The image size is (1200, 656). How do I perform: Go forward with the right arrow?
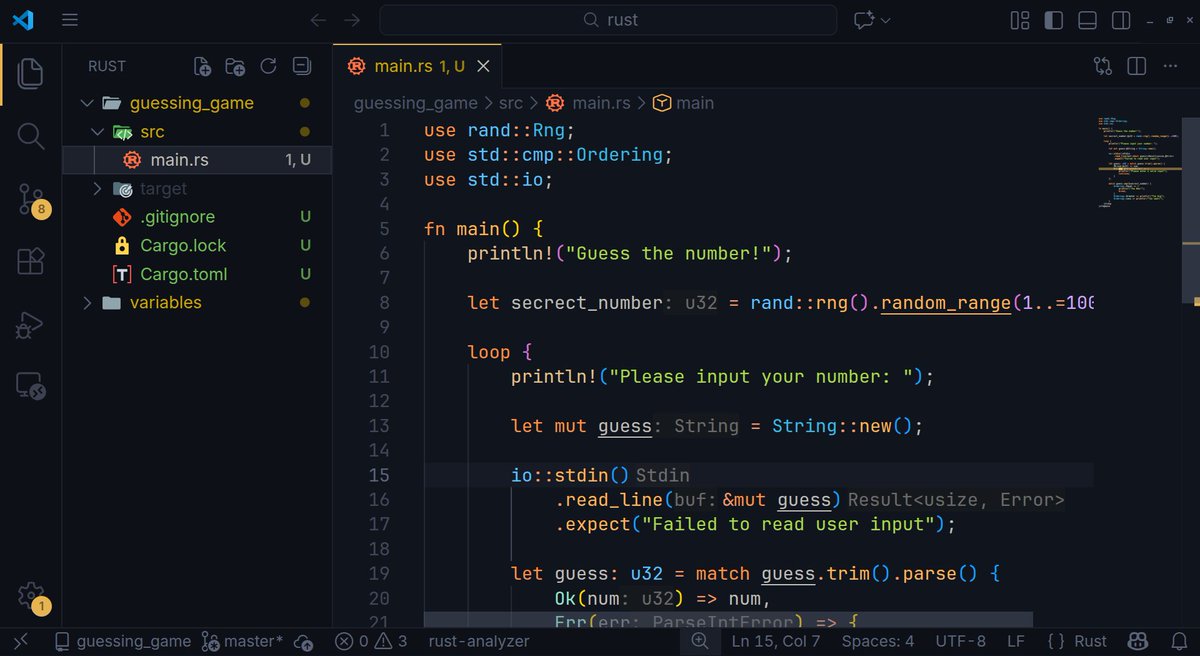351,20
